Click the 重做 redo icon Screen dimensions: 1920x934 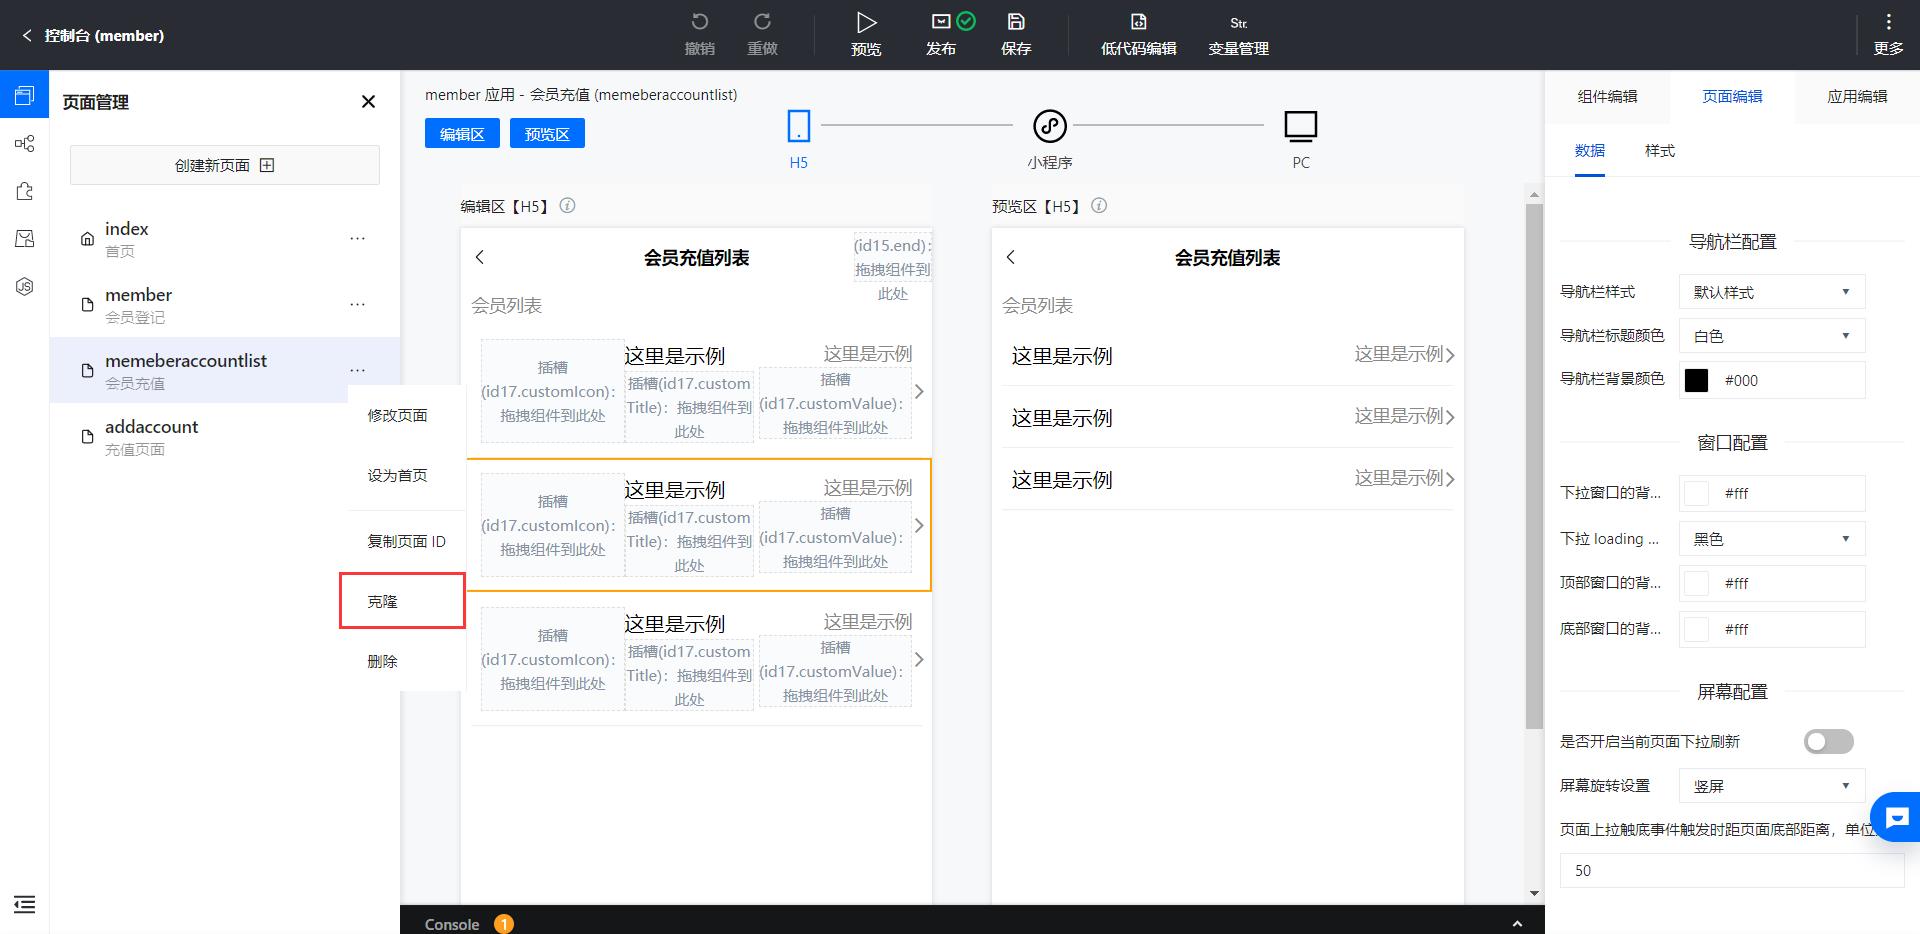(762, 22)
